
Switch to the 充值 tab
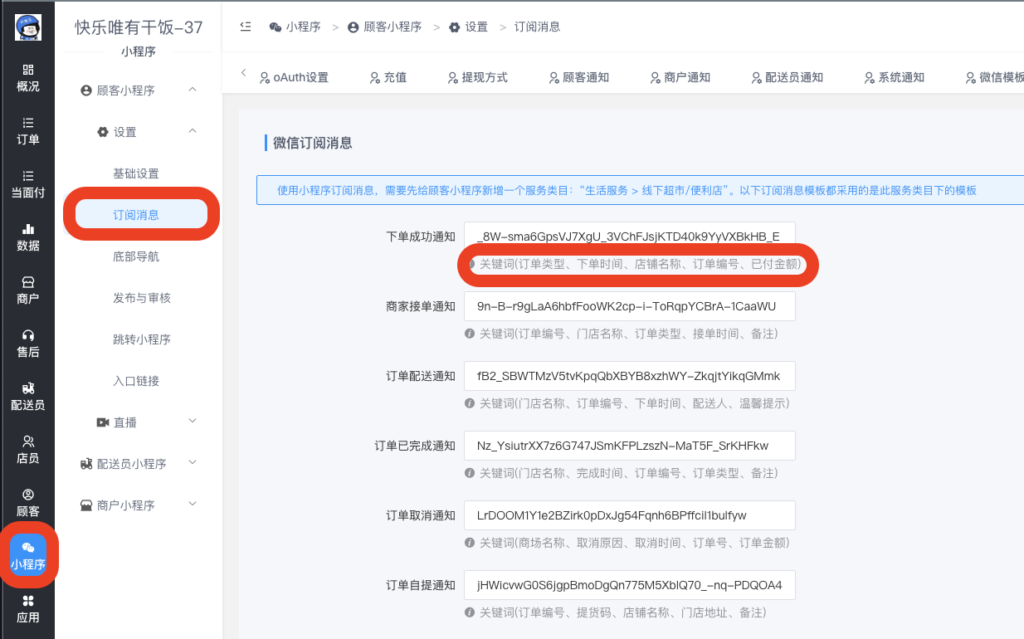point(388,75)
